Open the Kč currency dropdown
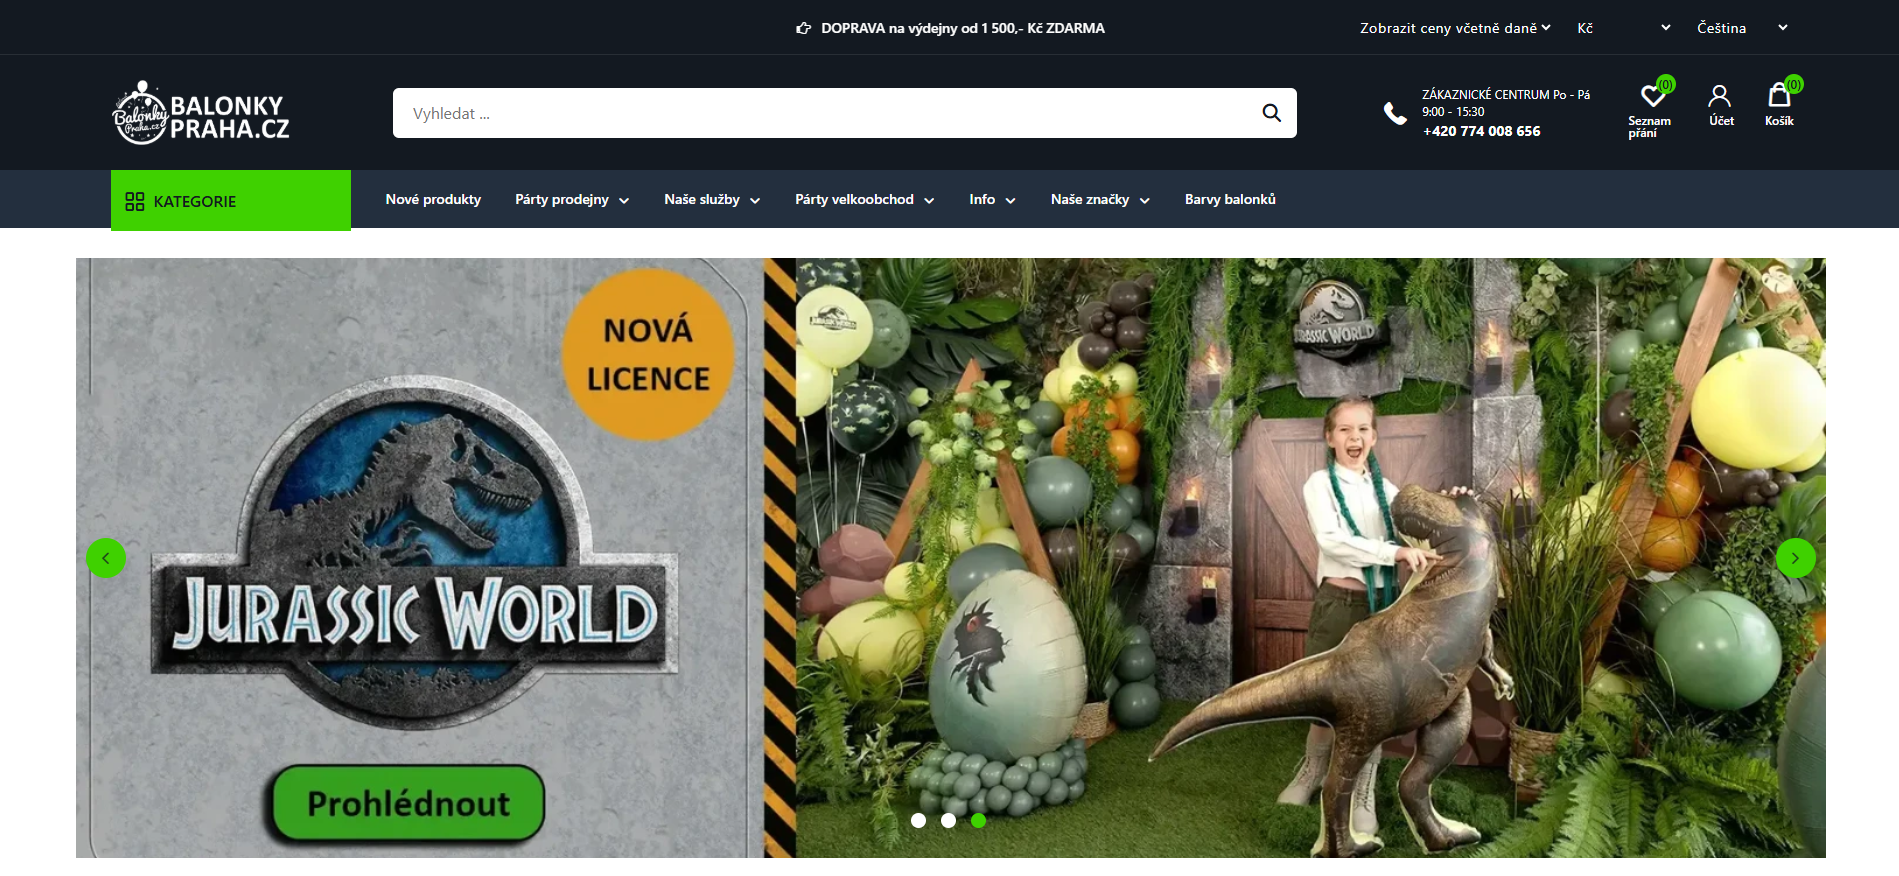Image resolution: width=1899 pixels, height=876 pixels. click(1622, 28)
